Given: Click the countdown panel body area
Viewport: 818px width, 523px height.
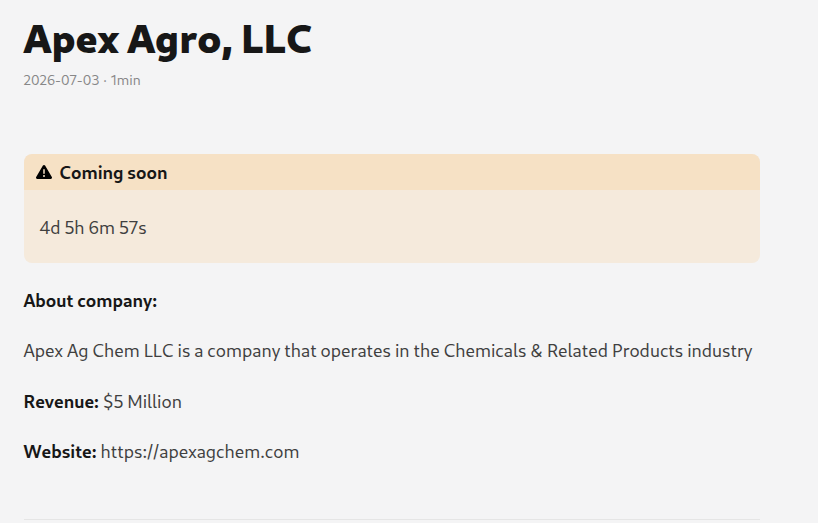Looking at the screenshot, I should coord(392,226).
